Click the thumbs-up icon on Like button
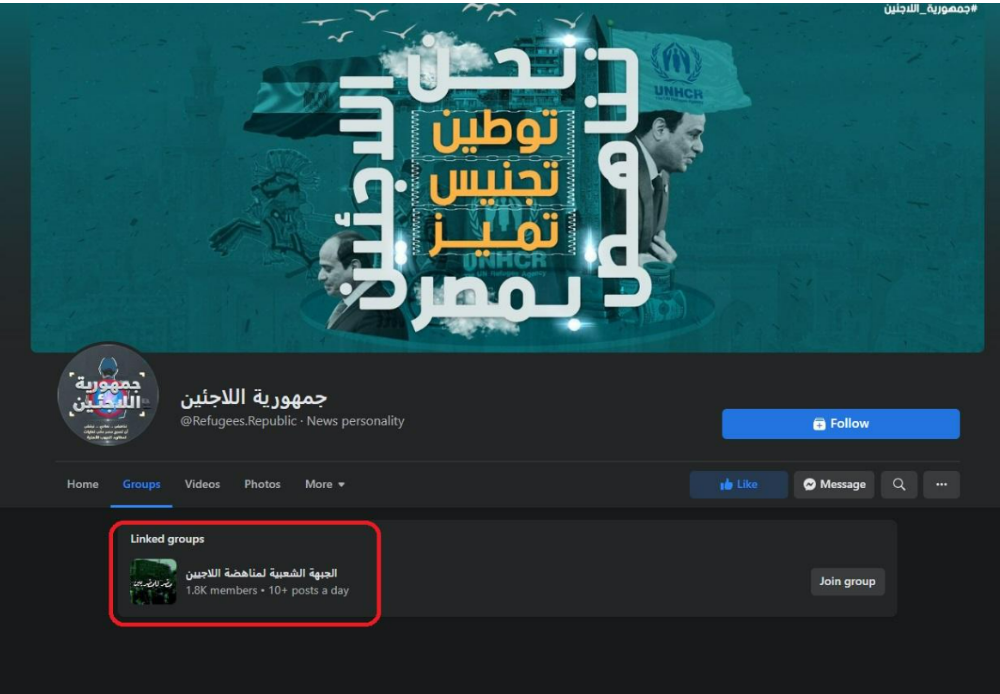Viewport: 1000px width, 694px height. click(726, 485)
